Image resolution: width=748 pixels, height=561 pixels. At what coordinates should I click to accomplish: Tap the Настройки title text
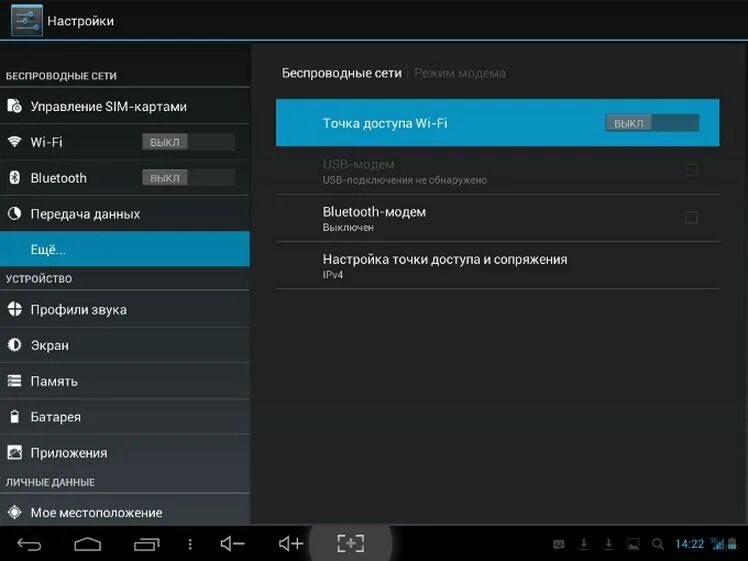click(81, 21)
